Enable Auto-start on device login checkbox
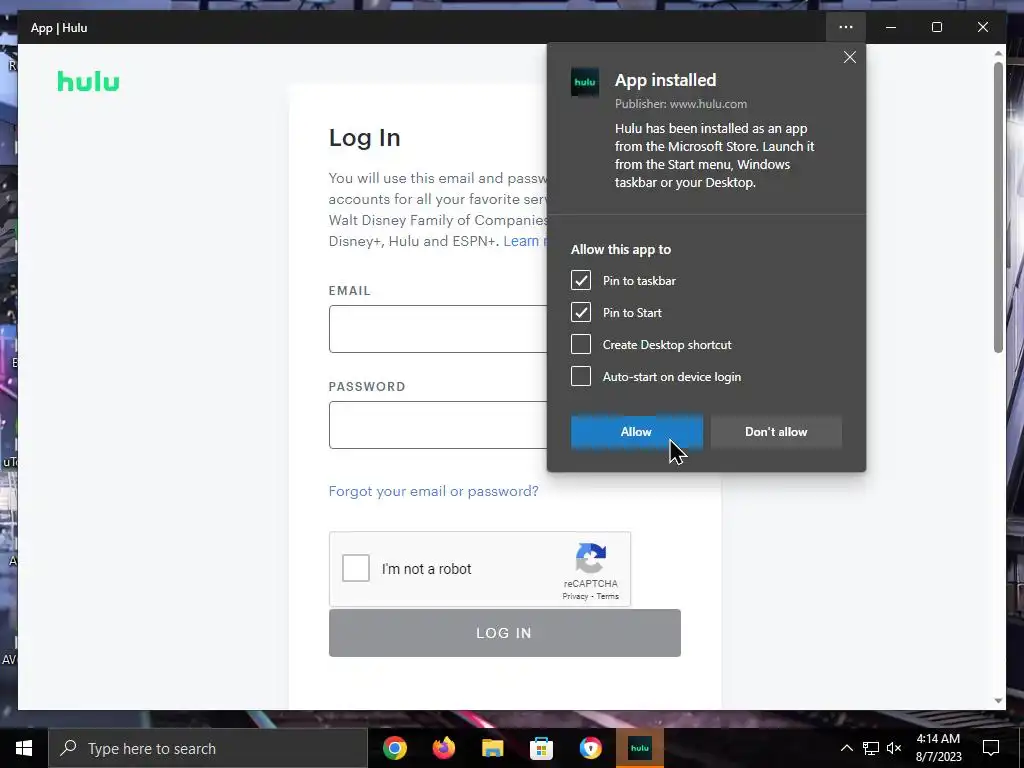This screenshot has height=768, width=1024. click(581, 376)
